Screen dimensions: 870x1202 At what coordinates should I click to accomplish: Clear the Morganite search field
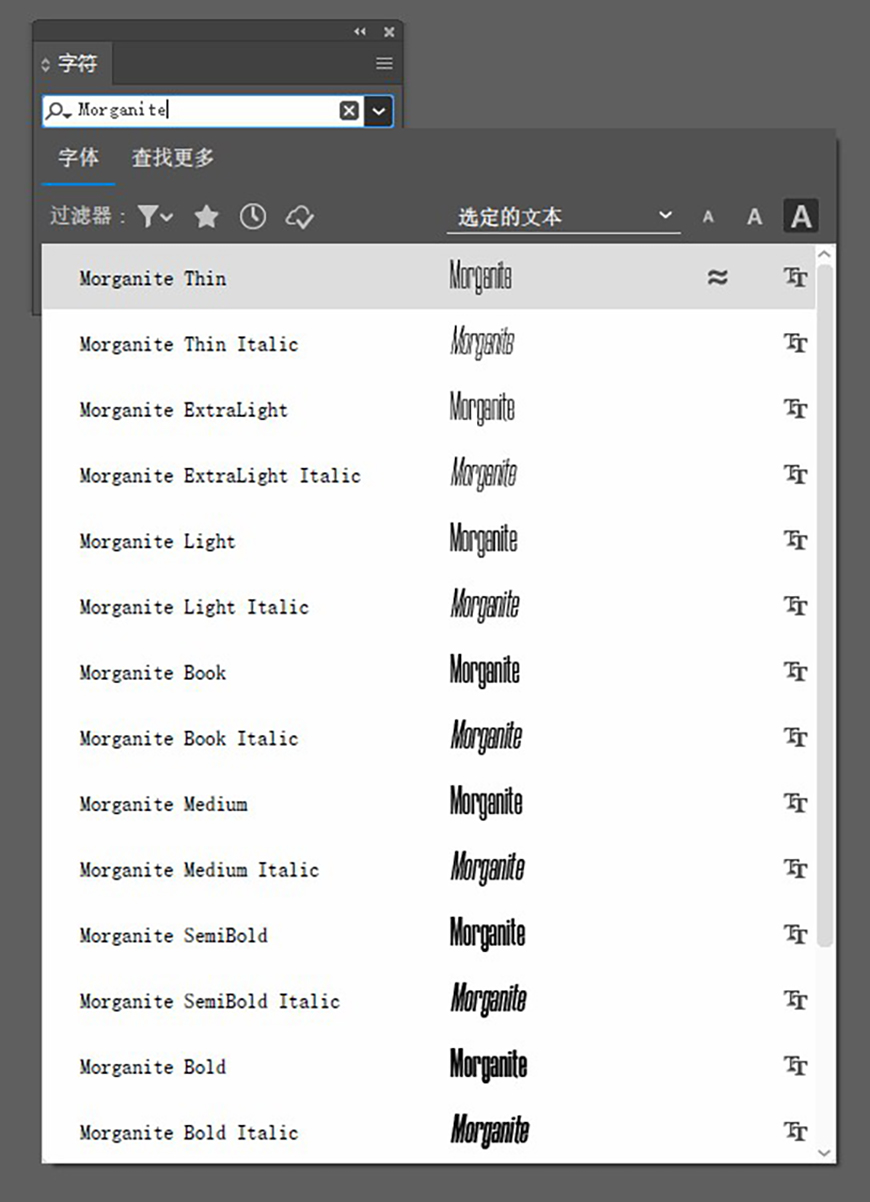[x=349, y=111]
